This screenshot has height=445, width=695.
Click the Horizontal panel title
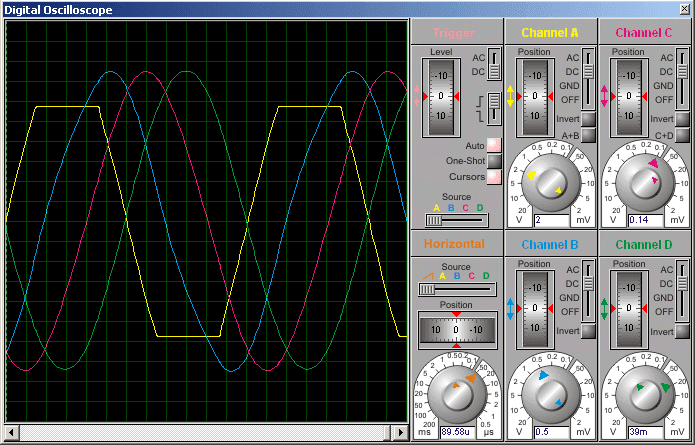454,244
